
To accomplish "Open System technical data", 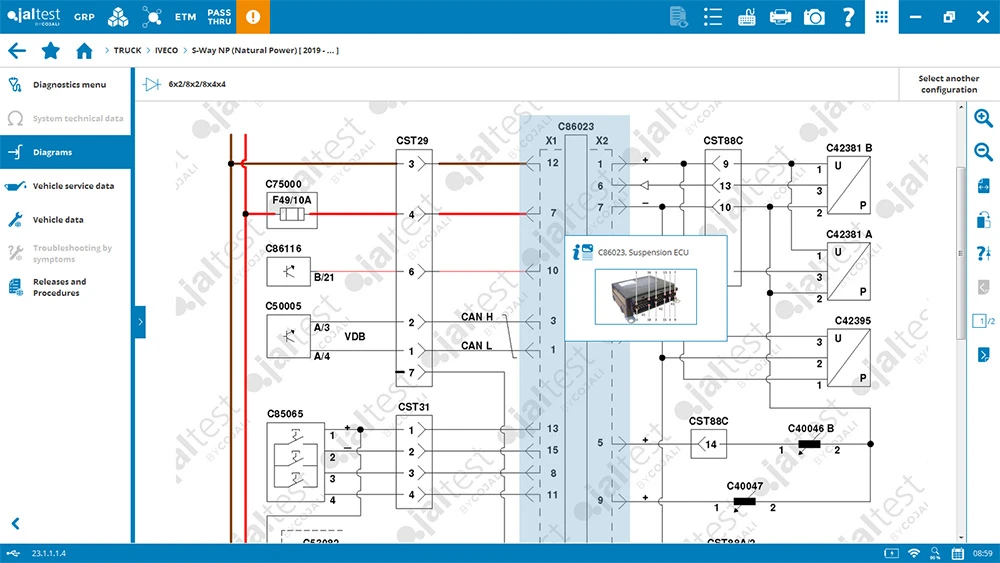I will 66,118.
